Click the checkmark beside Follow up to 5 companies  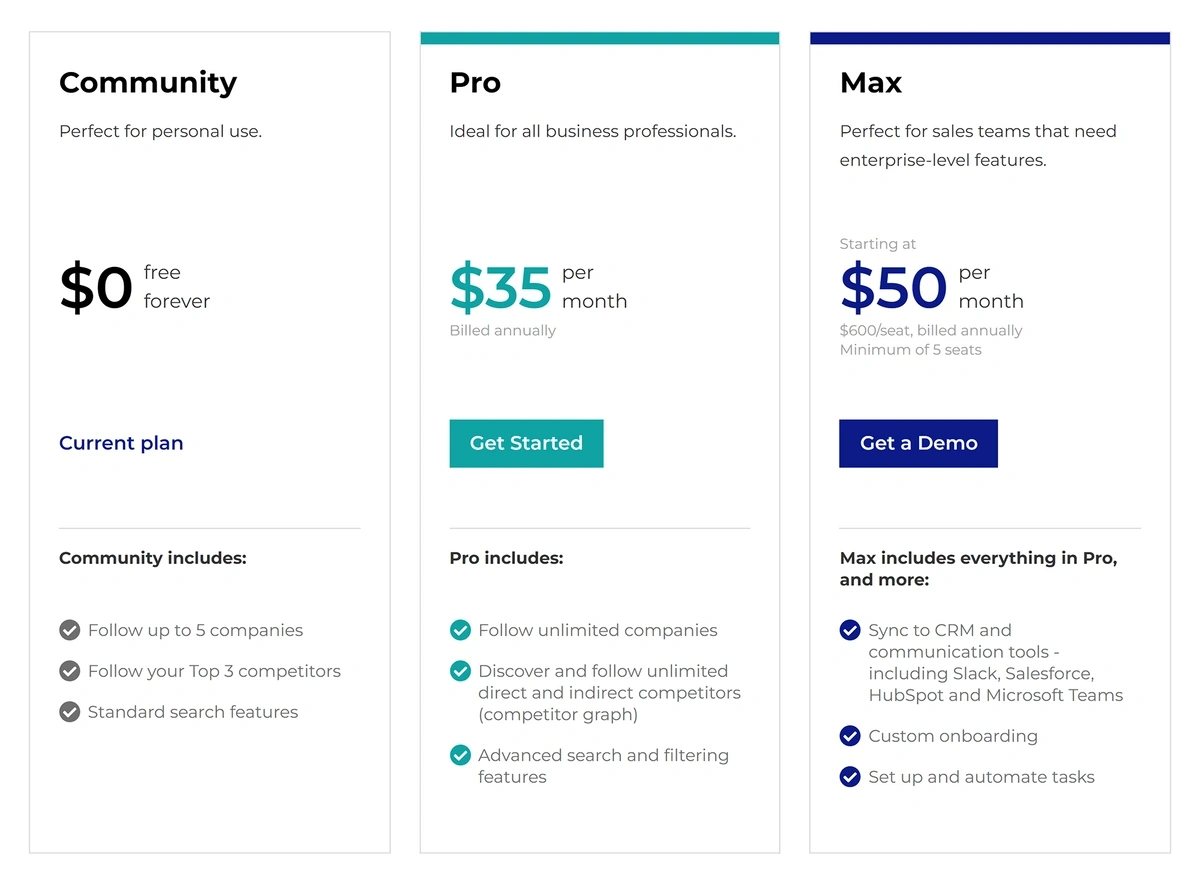69,630
